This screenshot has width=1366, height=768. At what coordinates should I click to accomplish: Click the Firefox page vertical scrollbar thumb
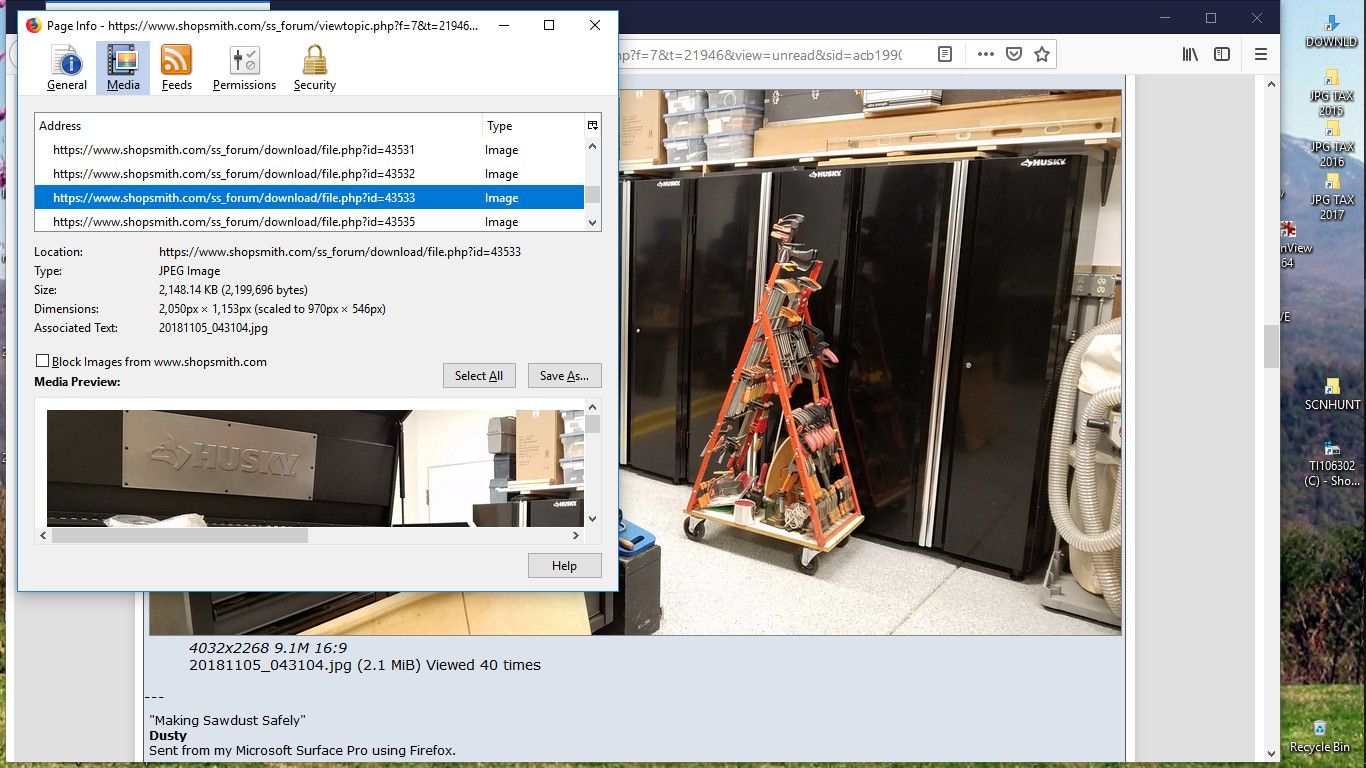tap(1271, 347)
